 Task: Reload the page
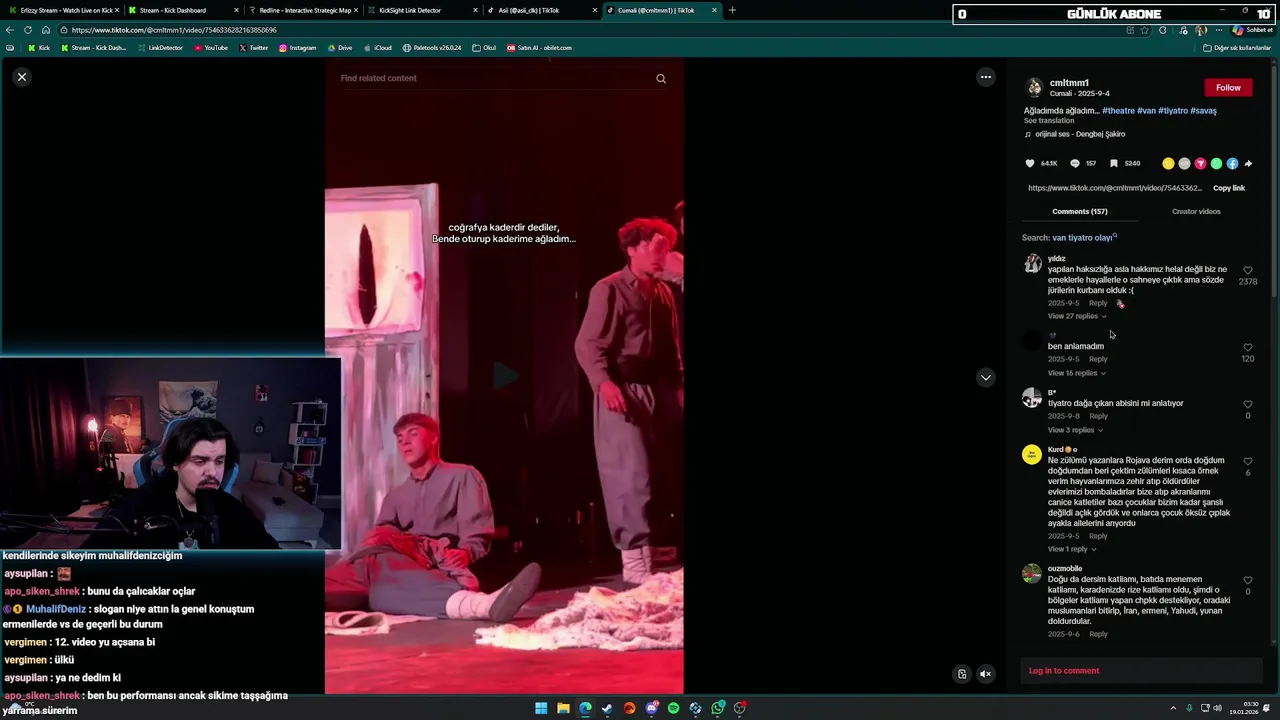pos(28,30)
